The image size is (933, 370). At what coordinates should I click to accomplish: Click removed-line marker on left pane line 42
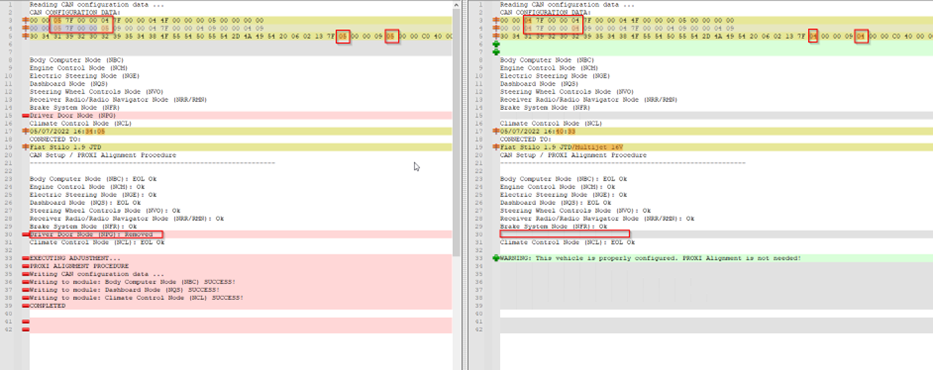[26, 329]
